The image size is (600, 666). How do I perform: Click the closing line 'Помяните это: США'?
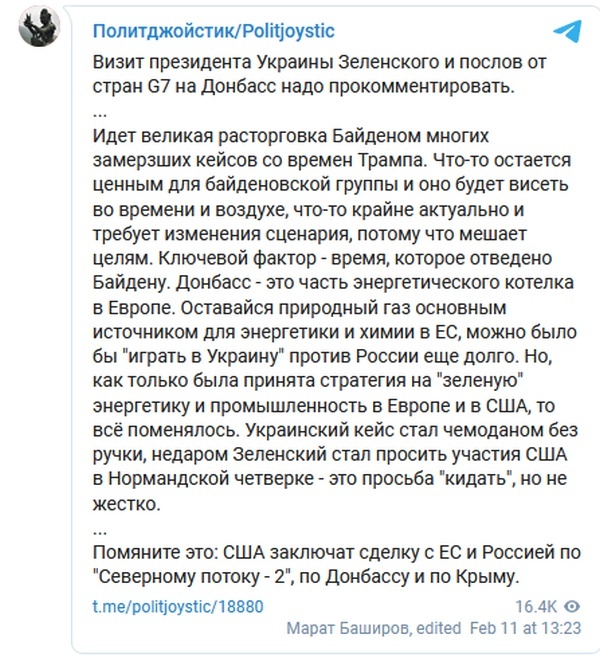[336, 564]
